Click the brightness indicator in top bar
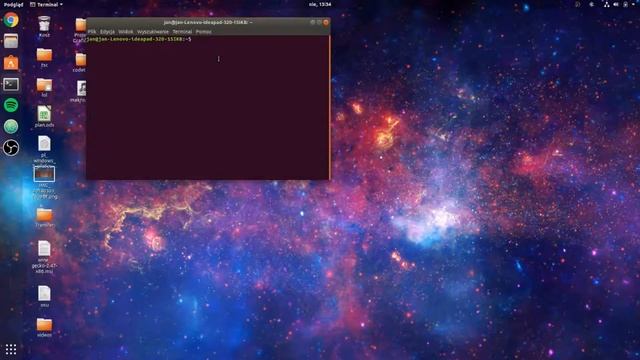Screen dimensions: 640x360 [591, 4]
